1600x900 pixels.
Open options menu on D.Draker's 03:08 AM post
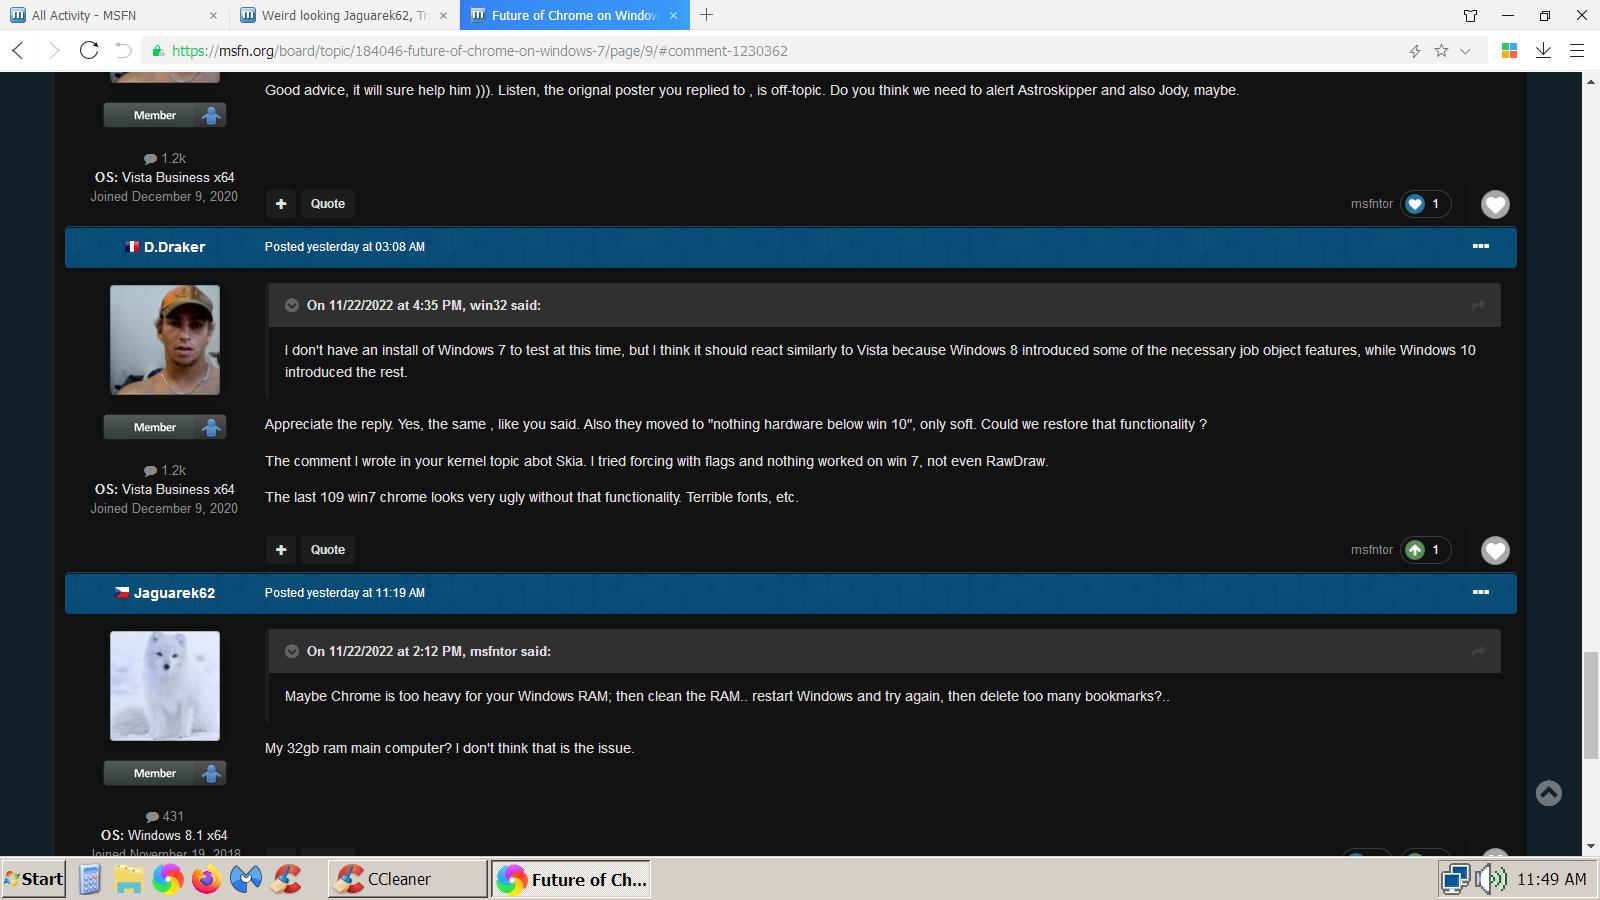1481,246
